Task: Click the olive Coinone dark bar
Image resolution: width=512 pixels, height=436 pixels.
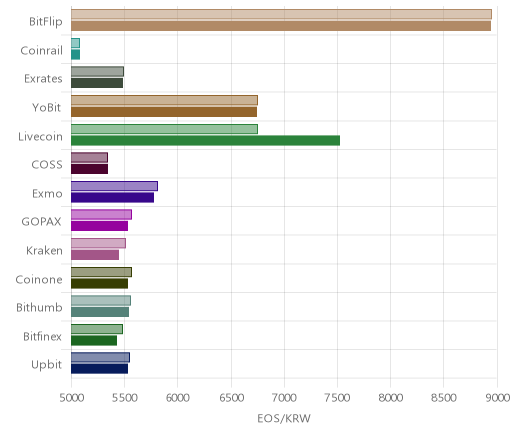Action: tap(100, 284)
